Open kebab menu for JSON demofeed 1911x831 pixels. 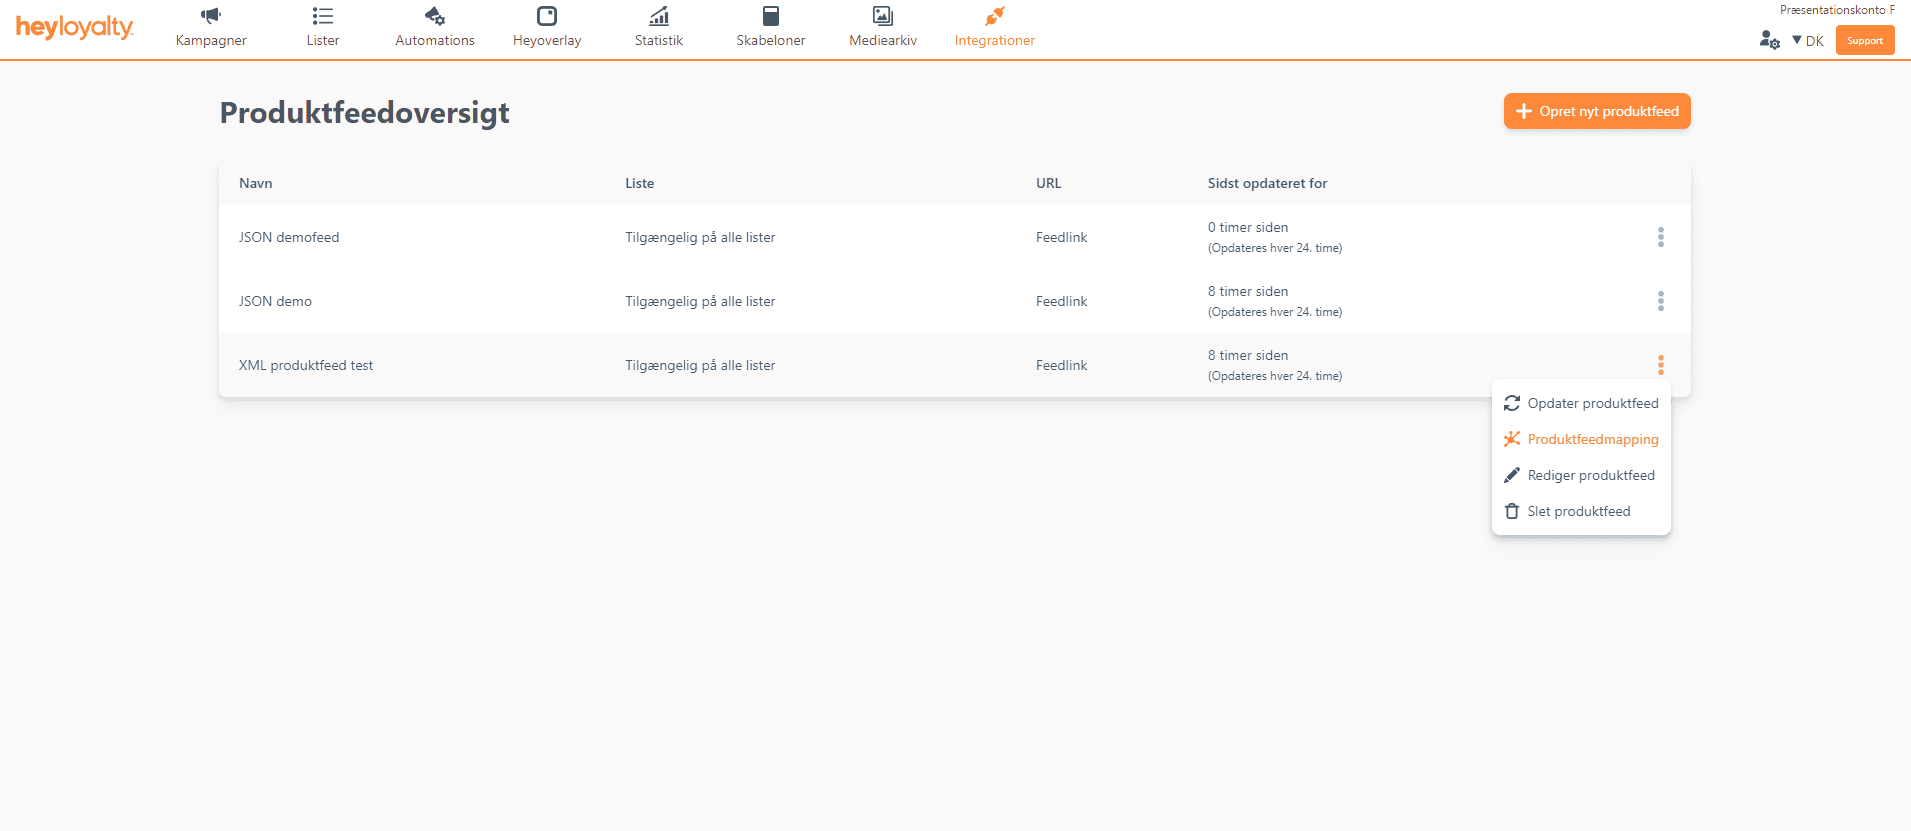[x=1661, y=237]
